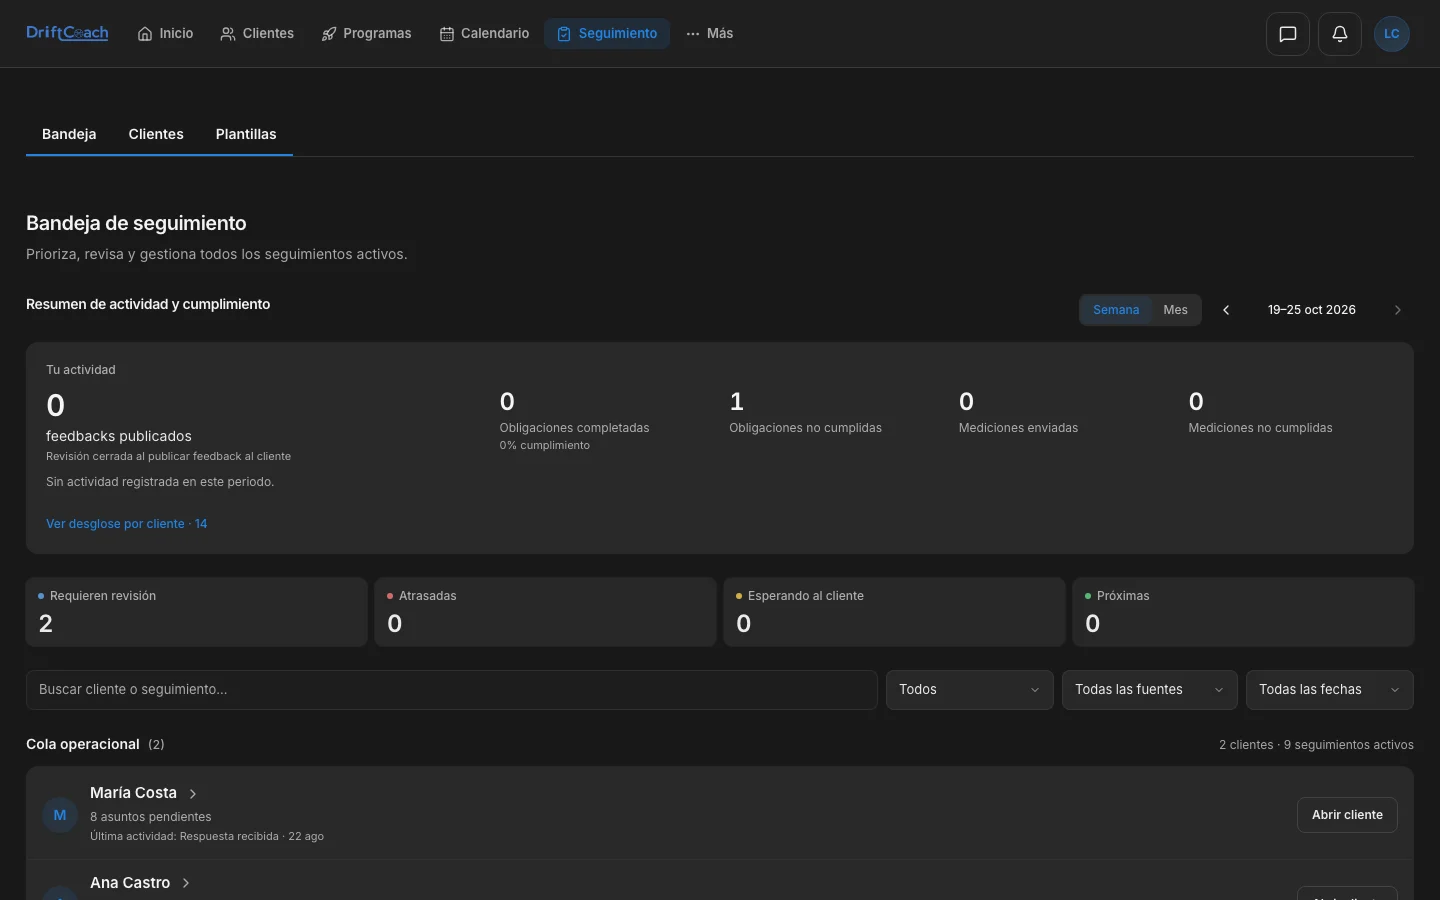Screen dimensions: 1440x900
Task: Switch to the Bandeja tab
Action: [69, 134]
